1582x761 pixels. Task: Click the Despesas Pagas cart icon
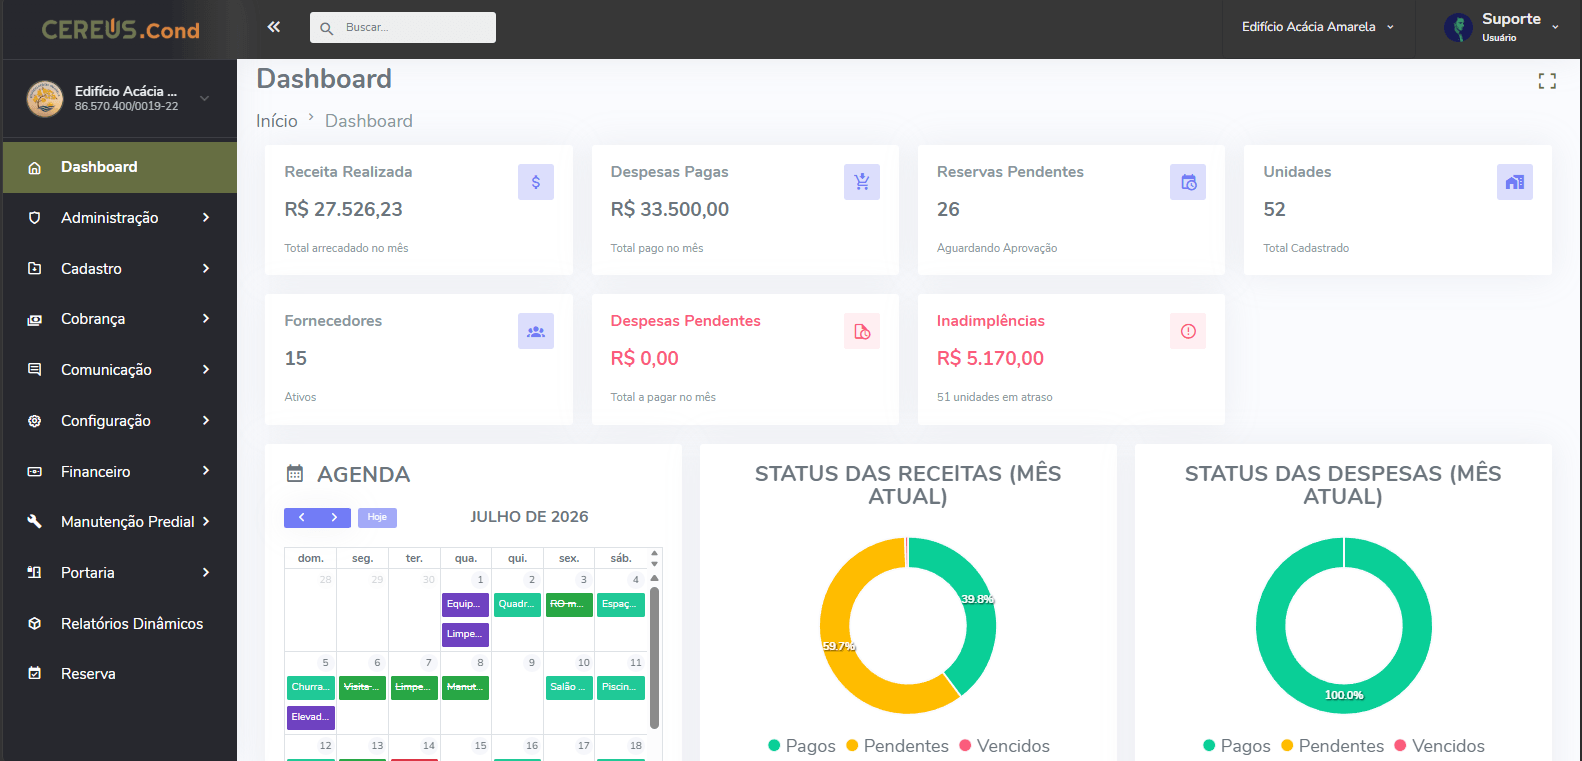(x=862, y=182)
